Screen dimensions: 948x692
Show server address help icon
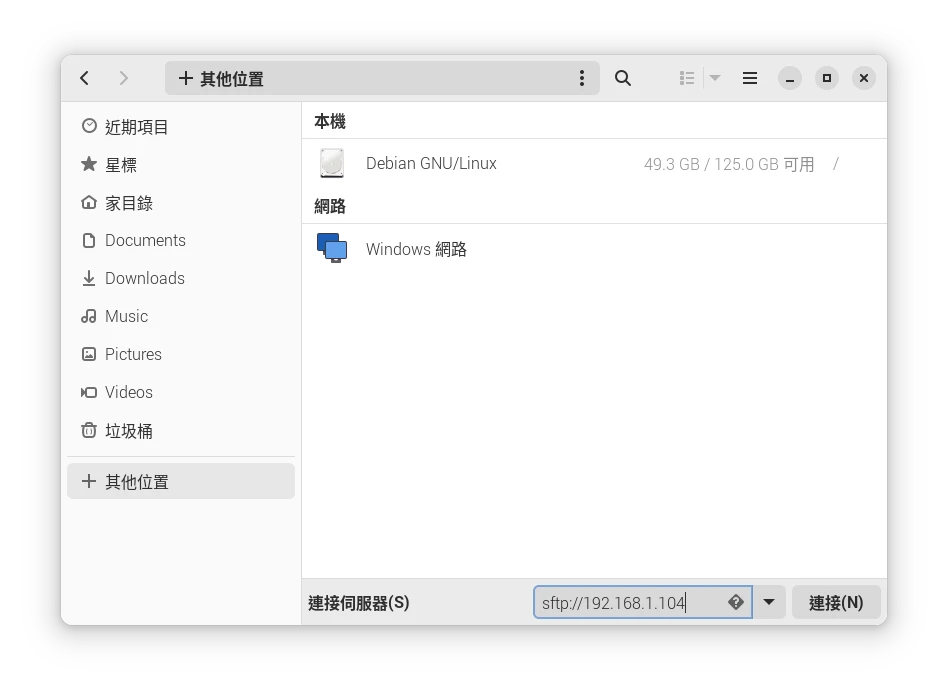point(736,602)
